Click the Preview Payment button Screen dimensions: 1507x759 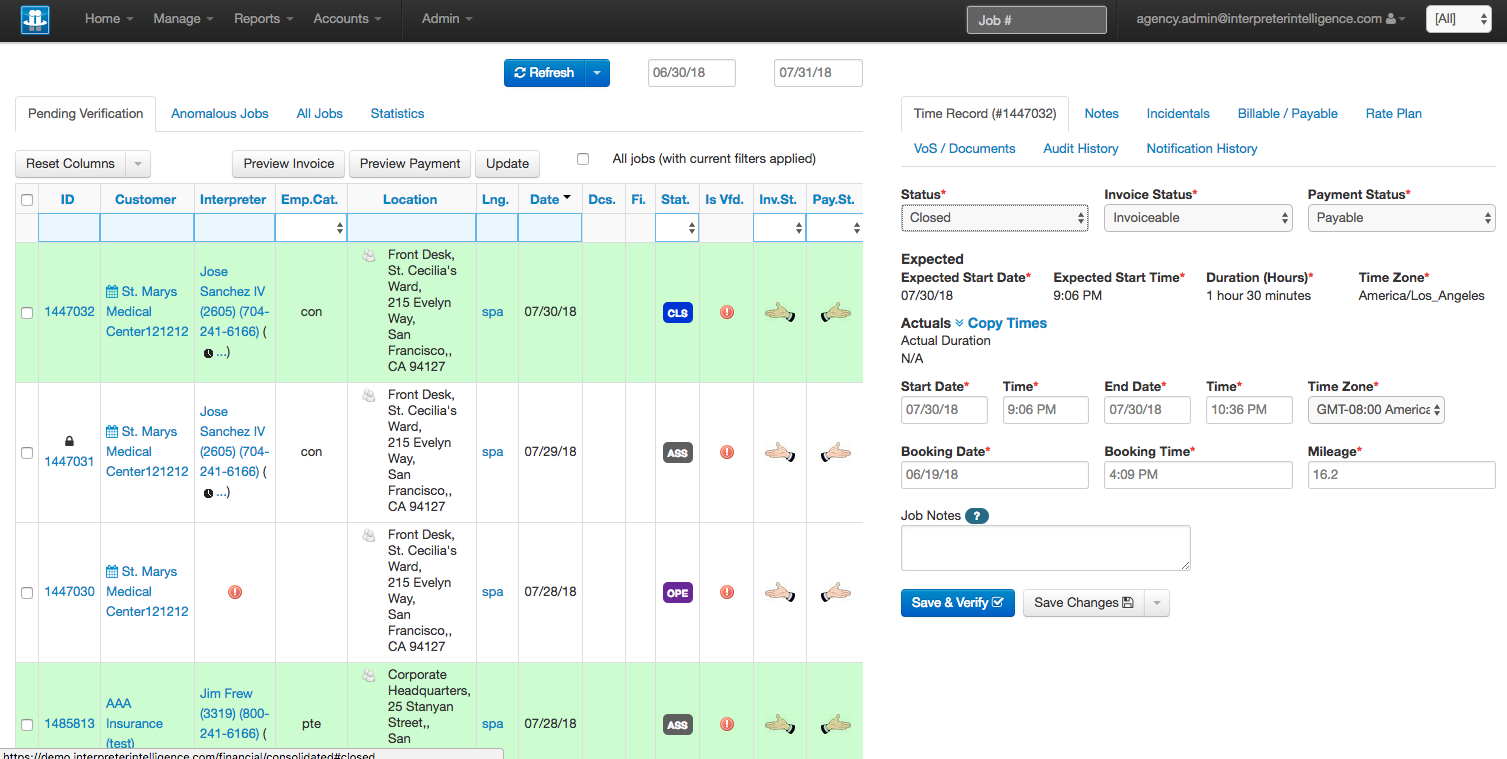410,164
